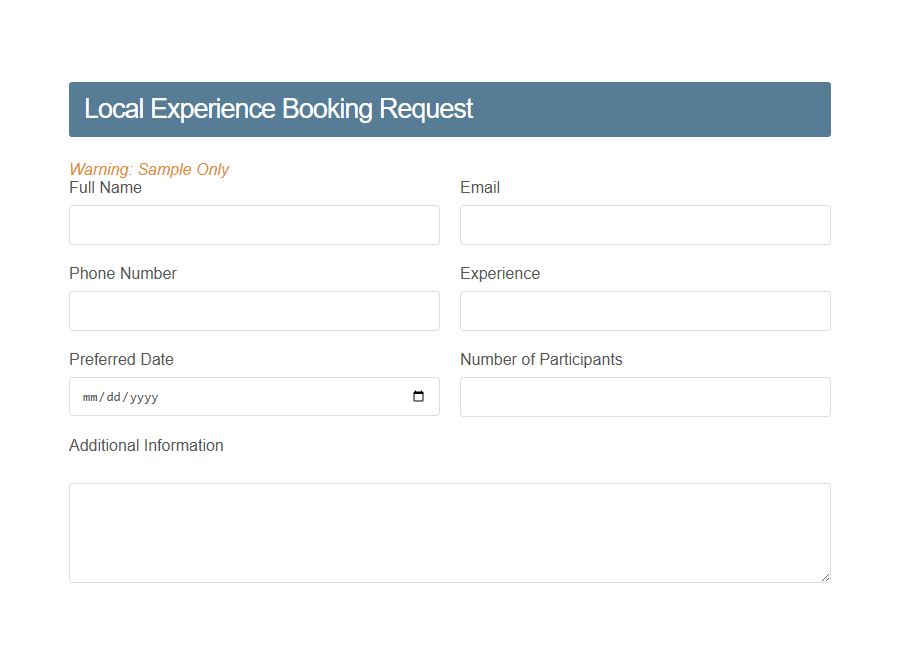Click the Local Experience Booking Request header
The height and width of the screenshot is (647, 900).
277,108
